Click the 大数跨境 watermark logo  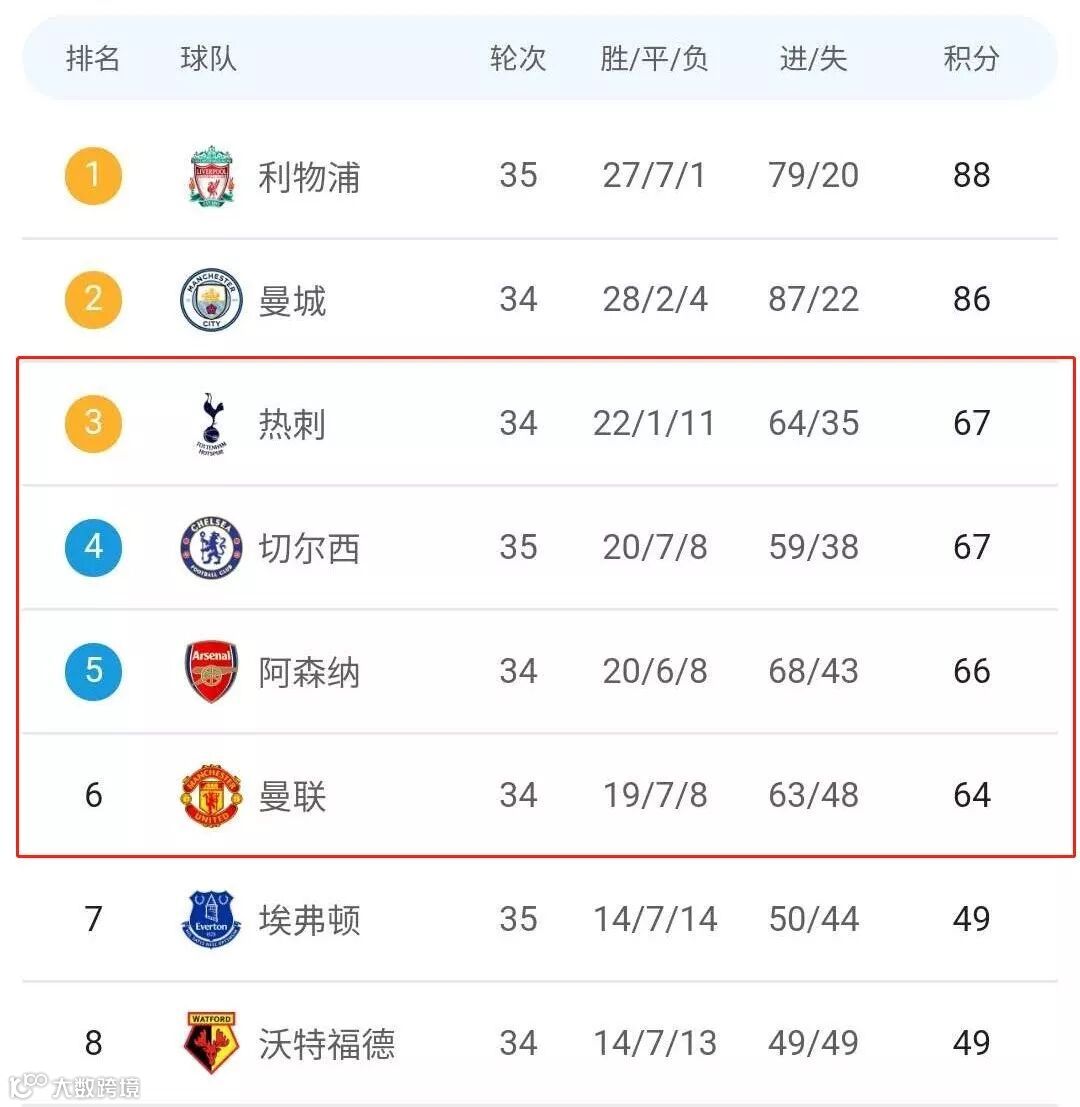coord(74,1086)
